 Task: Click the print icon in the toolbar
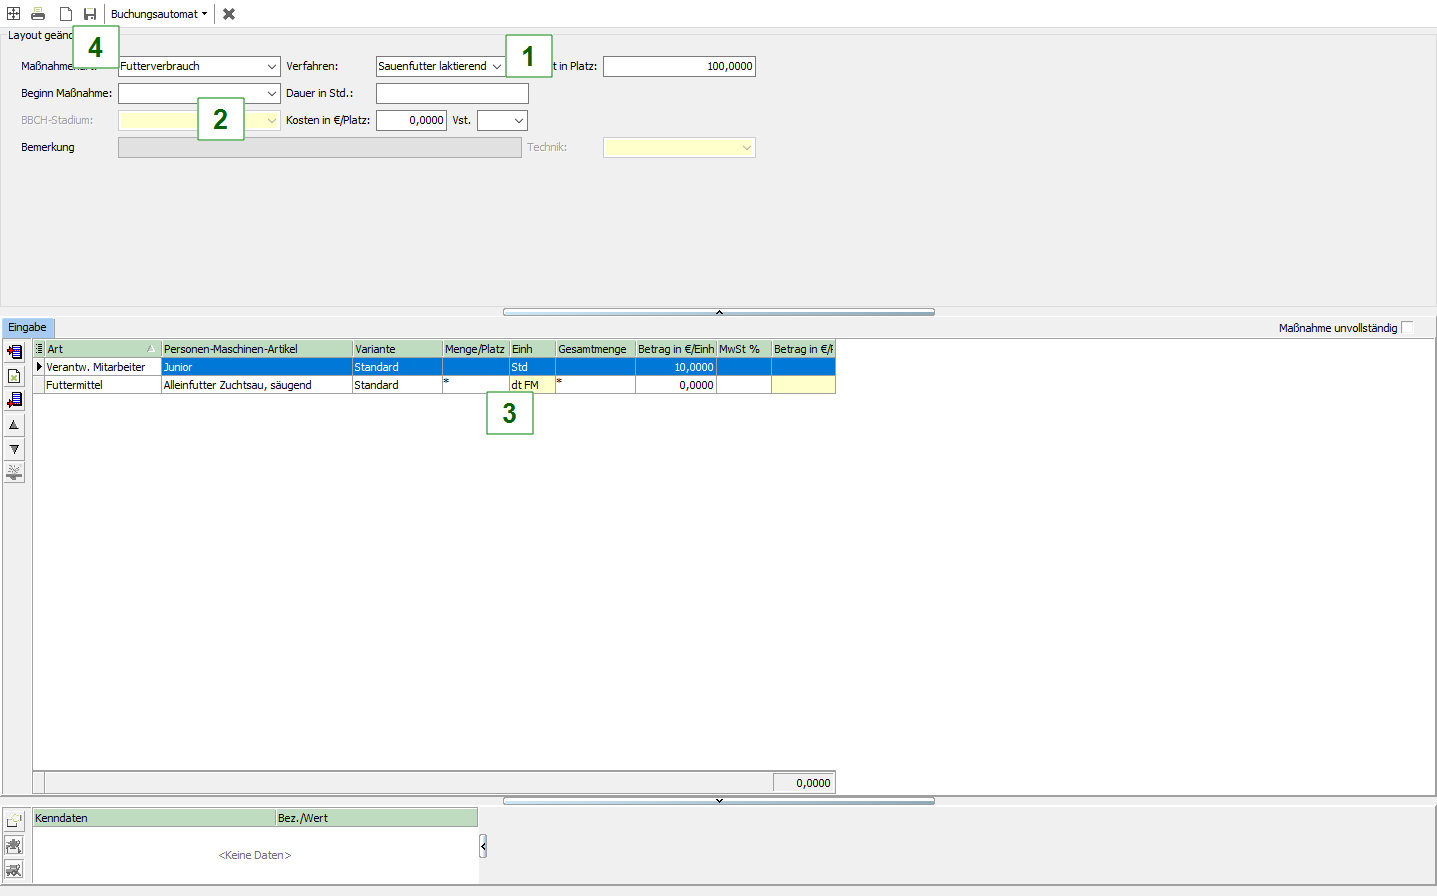(x=38, y=14)
